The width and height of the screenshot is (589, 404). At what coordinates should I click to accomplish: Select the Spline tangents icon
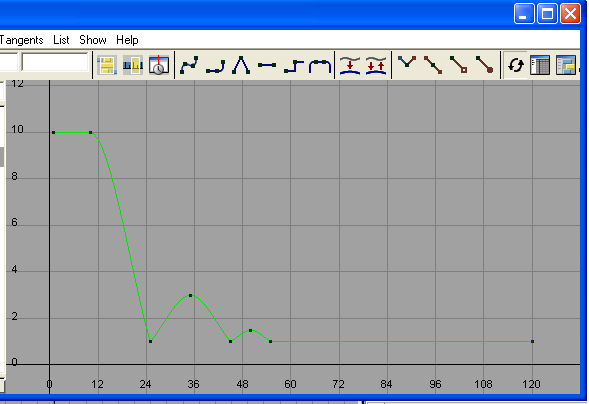pos(189,65)
